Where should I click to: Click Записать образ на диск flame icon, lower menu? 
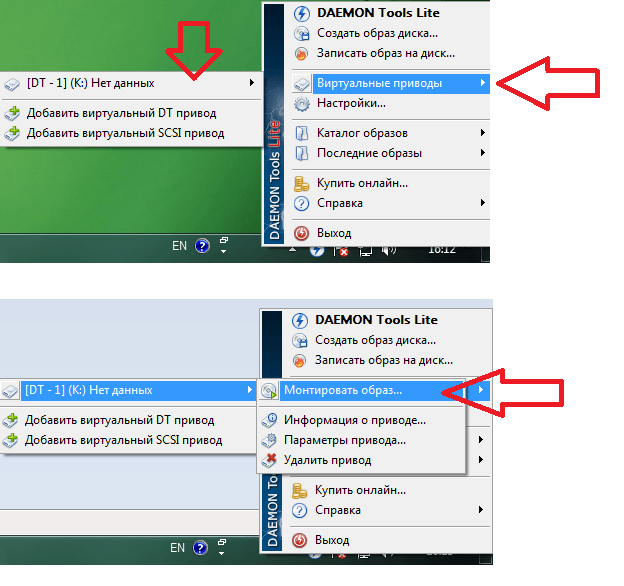[300, 360]
